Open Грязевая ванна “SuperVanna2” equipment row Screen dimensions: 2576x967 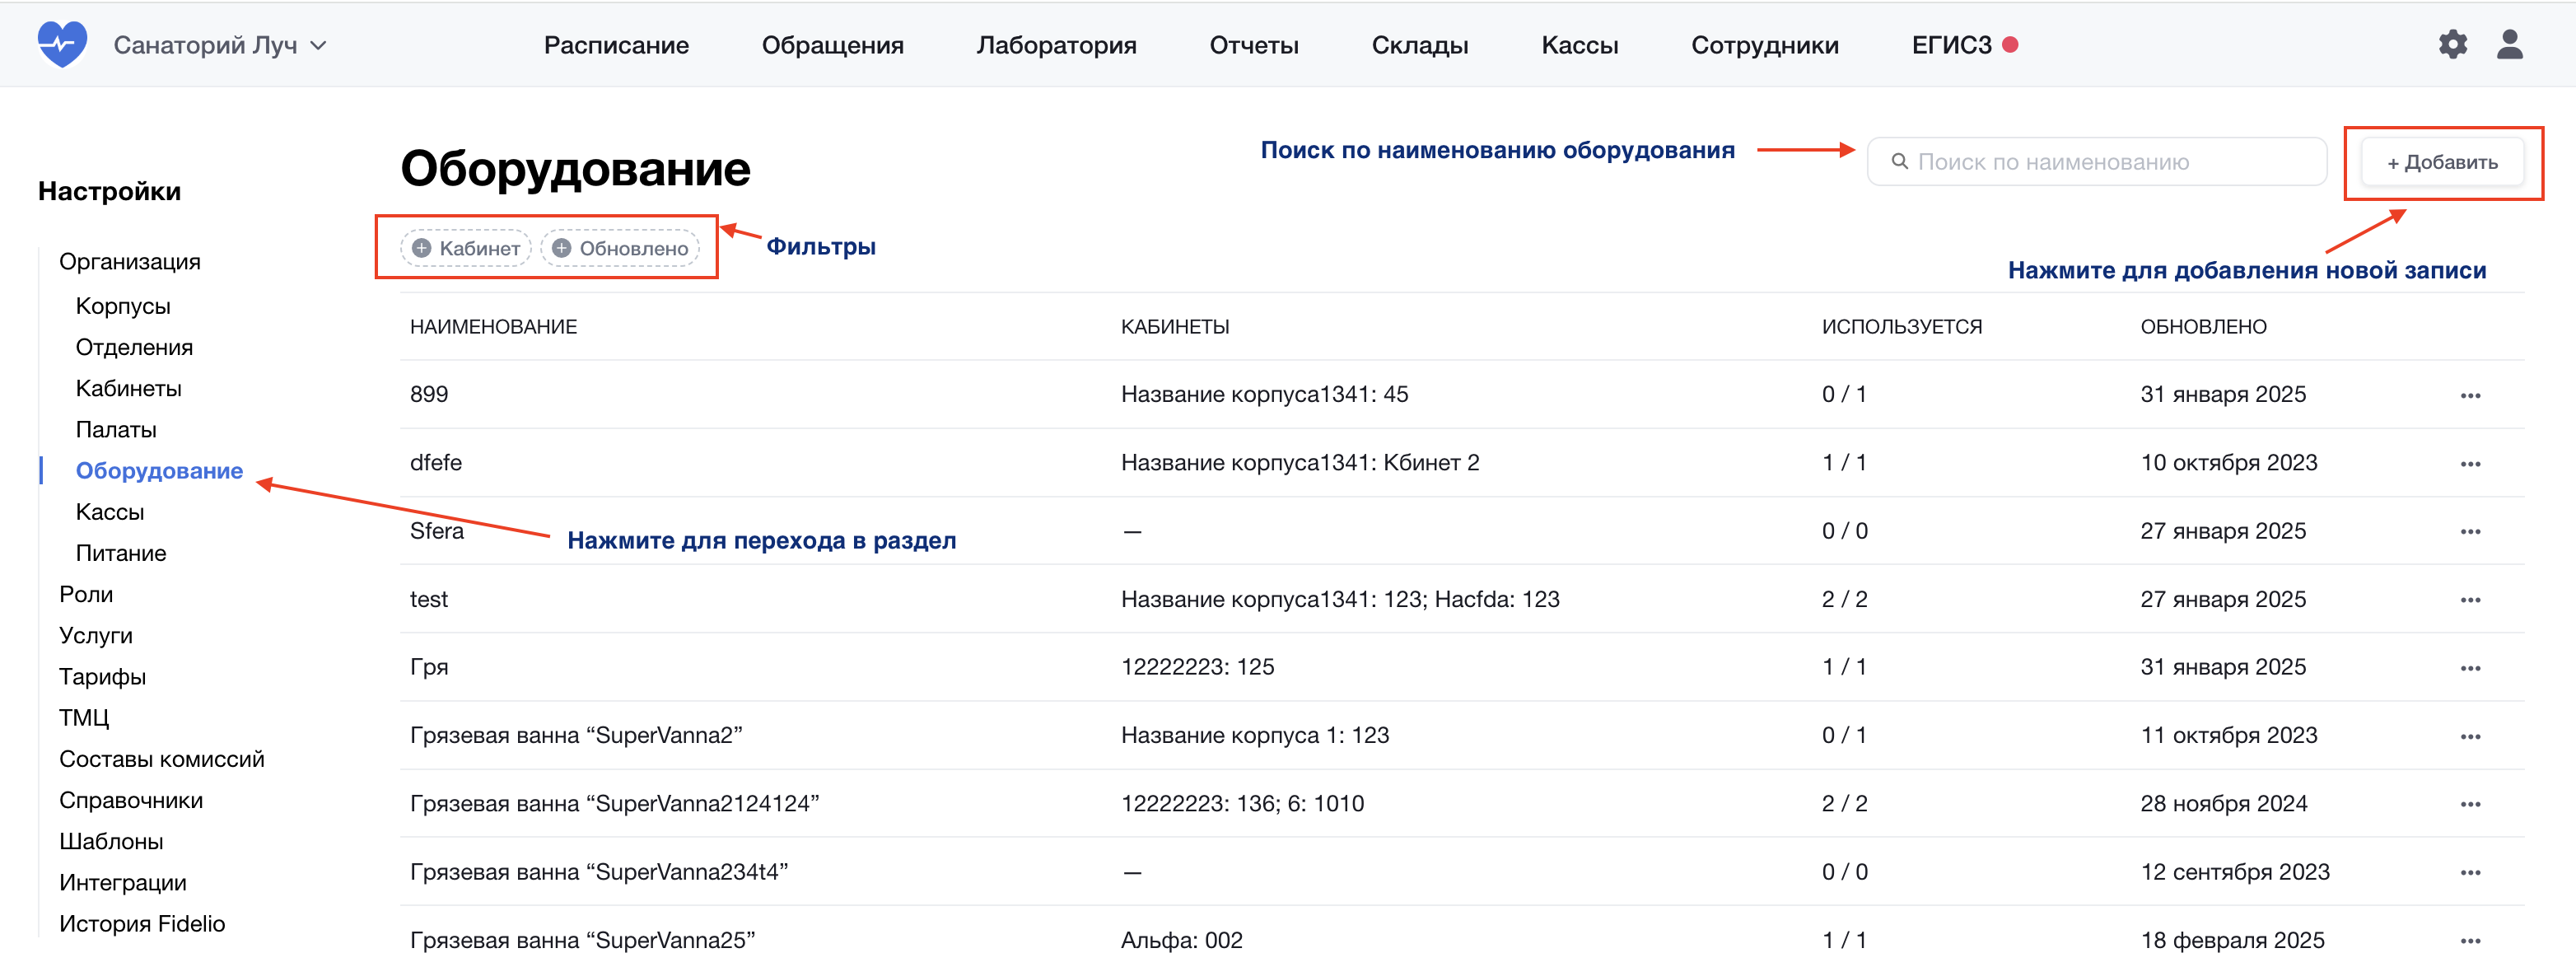576,735
